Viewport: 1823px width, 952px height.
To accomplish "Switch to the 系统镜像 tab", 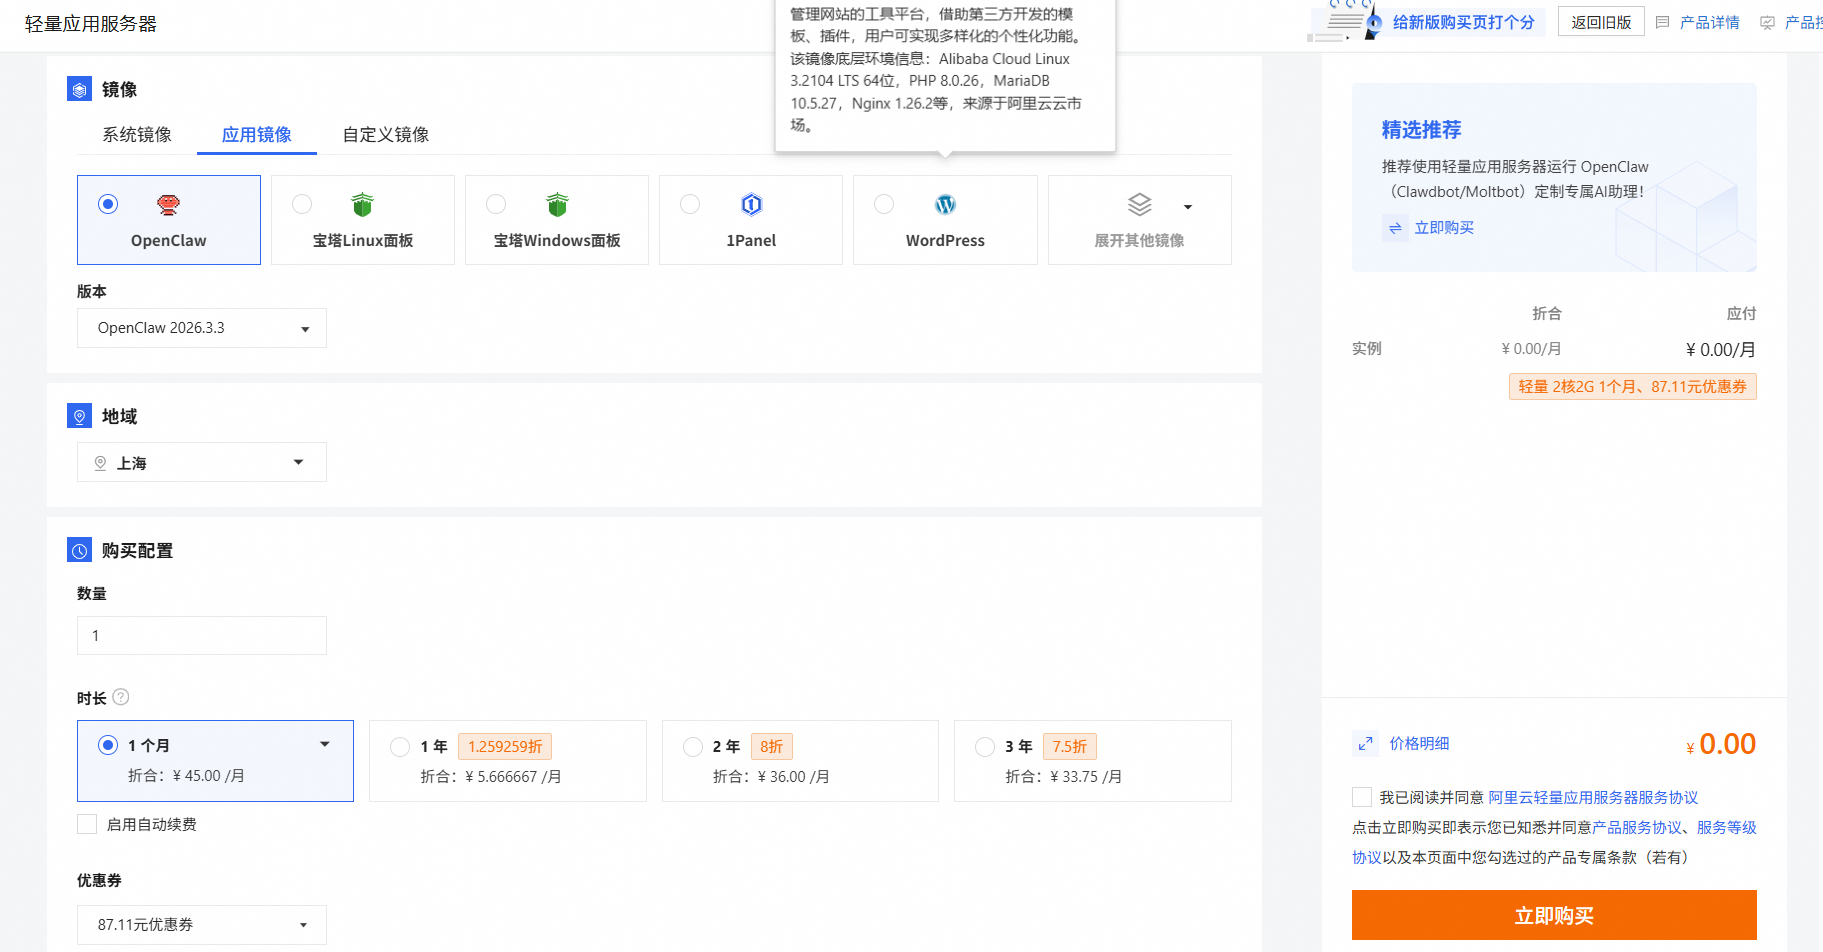I will click(137, 134).
